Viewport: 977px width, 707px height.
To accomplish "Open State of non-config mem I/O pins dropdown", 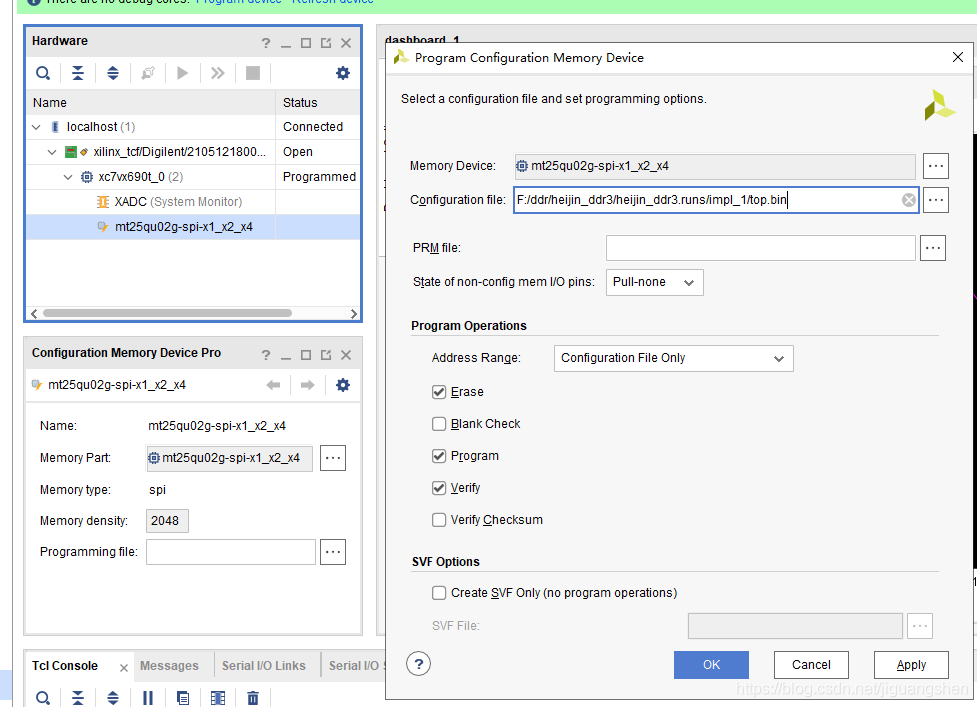I will coord(654,282).
